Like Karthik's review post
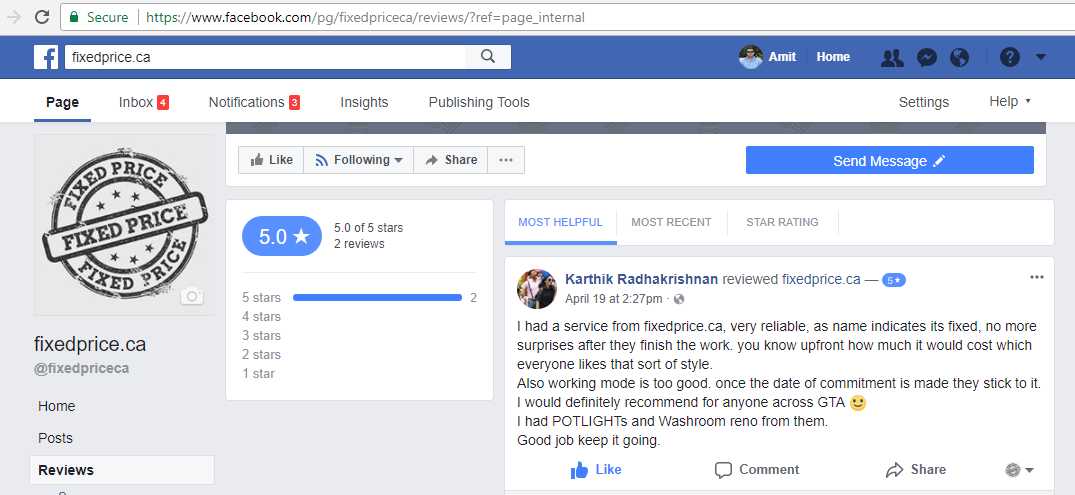This screenshot has width=1075, height=495. 595,470
